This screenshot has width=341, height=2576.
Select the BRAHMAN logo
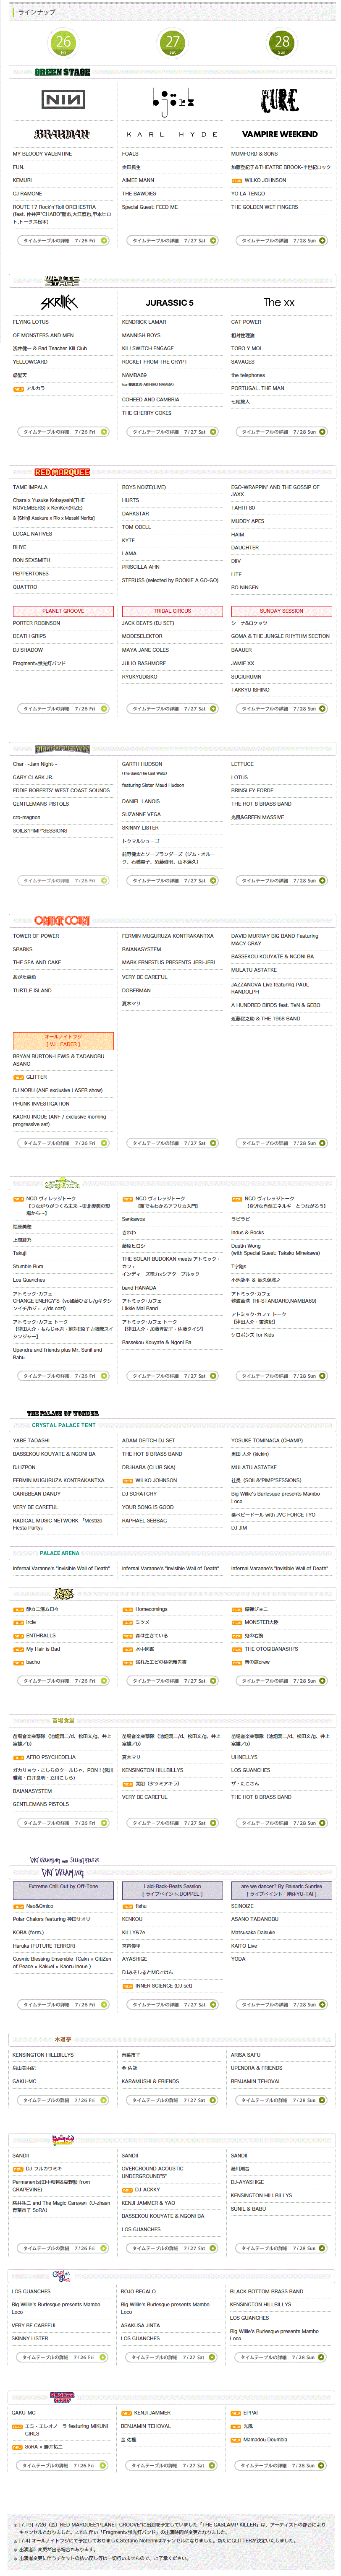tap(63, 134)
